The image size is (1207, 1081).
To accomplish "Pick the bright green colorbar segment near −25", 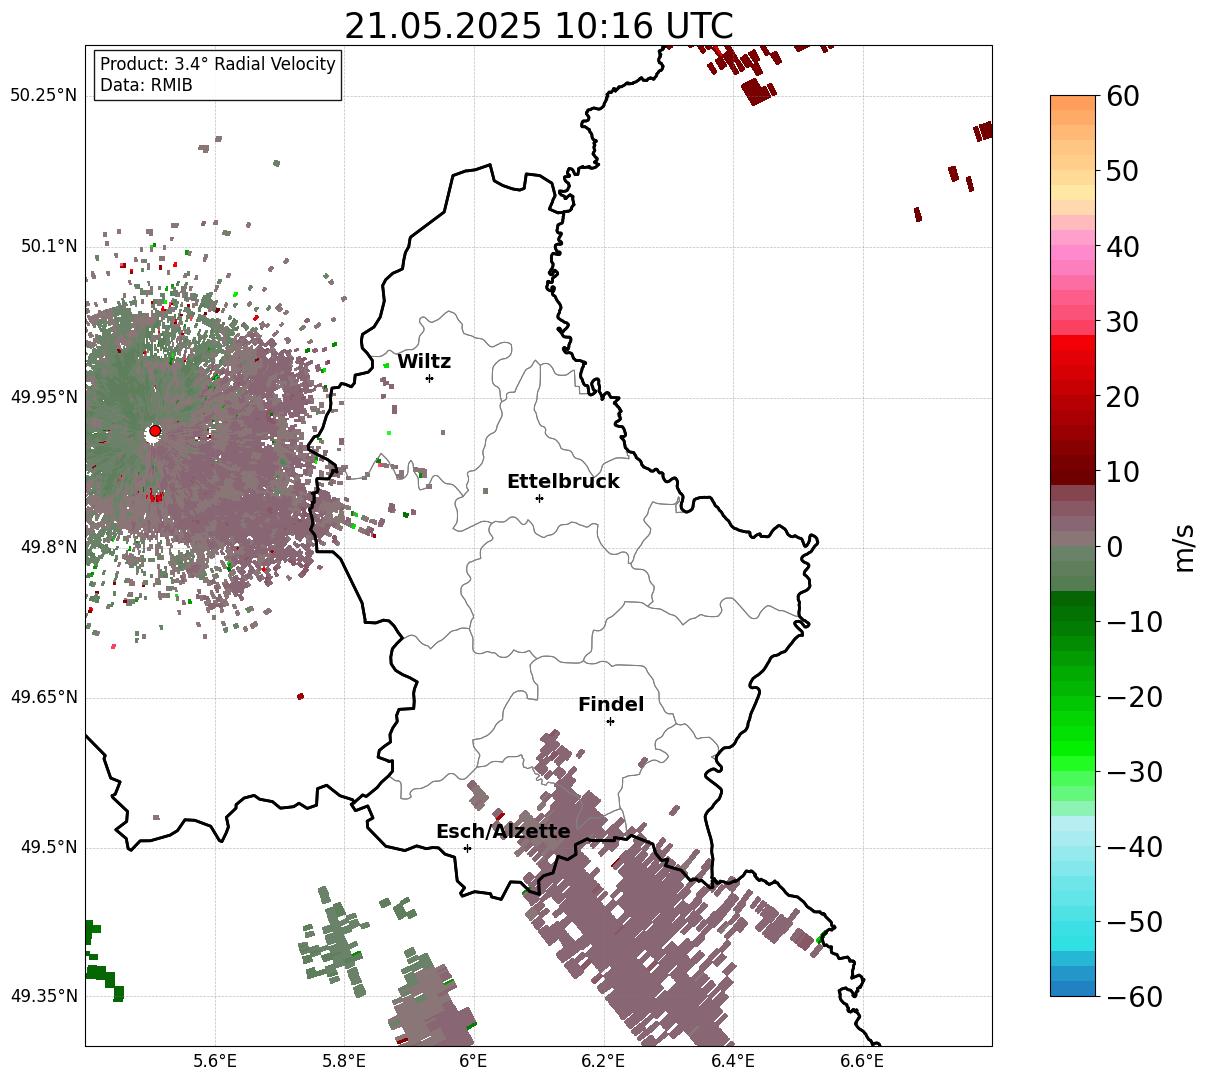I will pyautogui.click(x=1073, y=735).
